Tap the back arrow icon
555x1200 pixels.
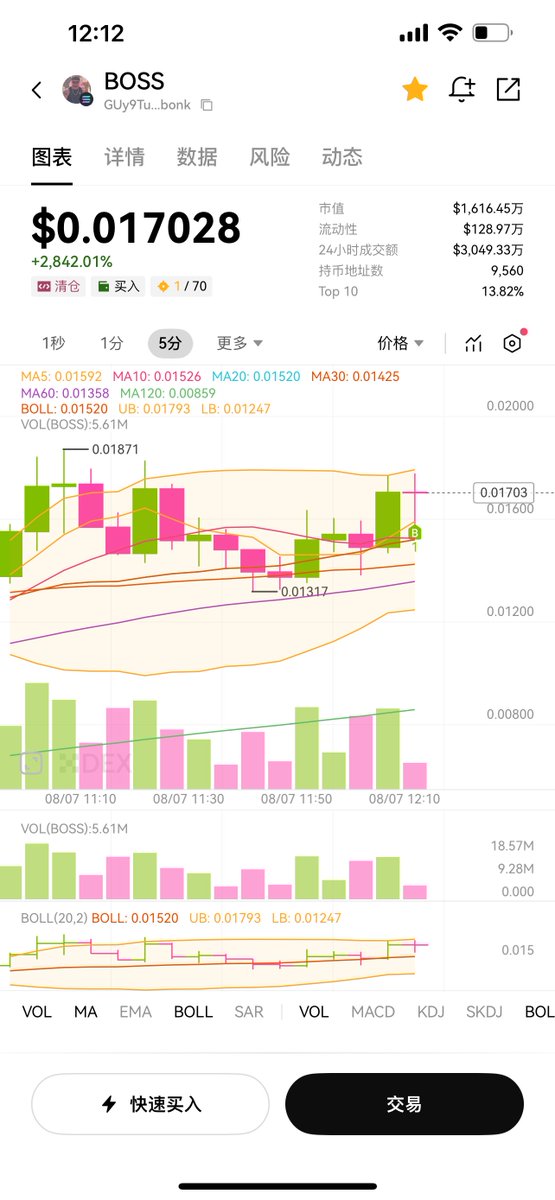click(37, 90)
